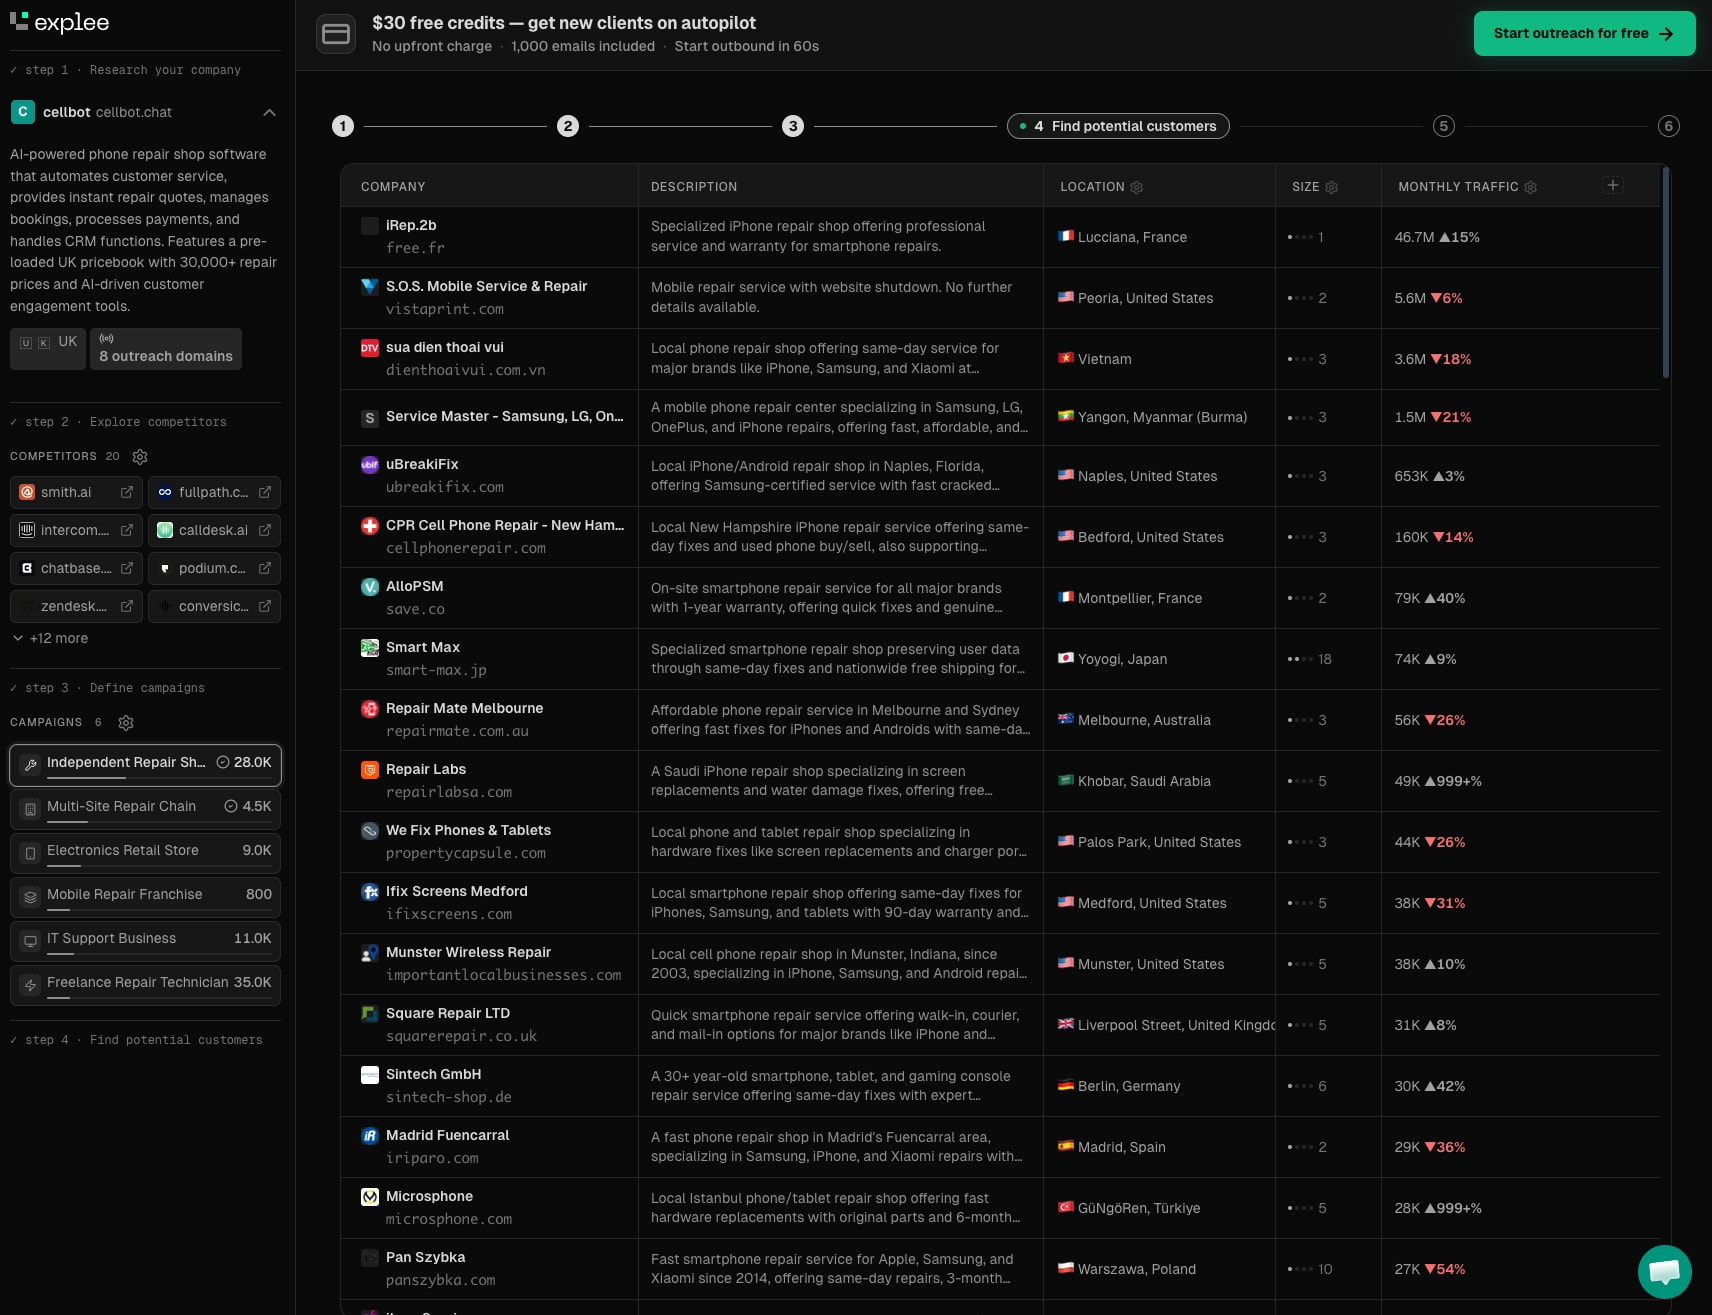This screenshot has height=1315, width=1712.
Task: Open zendesk external link icon
Action: (127, 606)
